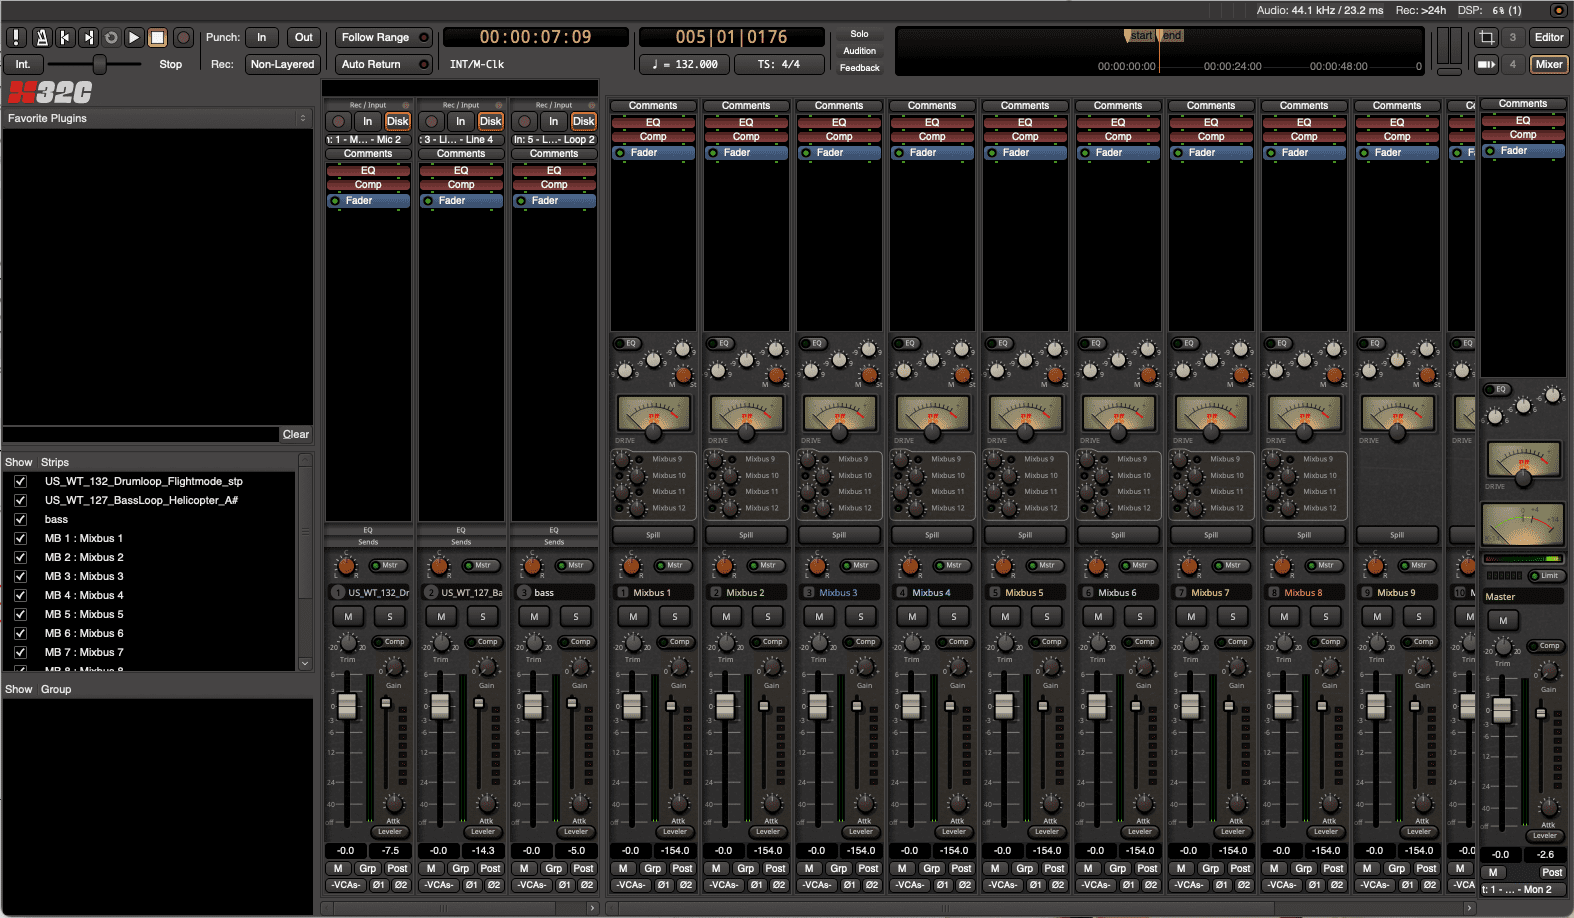Open Master output selector '1 - ... - Mon 2'
This screenshot has width=1574, height=918.
1522,889
